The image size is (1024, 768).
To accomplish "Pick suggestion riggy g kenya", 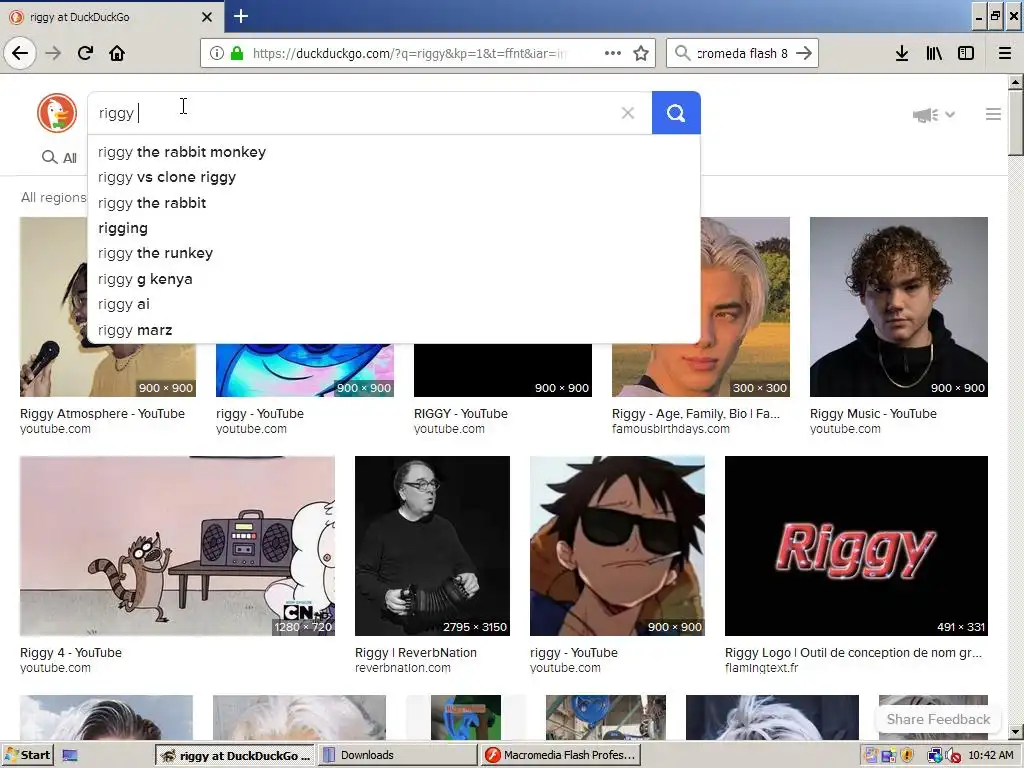I will click(394, 279).
